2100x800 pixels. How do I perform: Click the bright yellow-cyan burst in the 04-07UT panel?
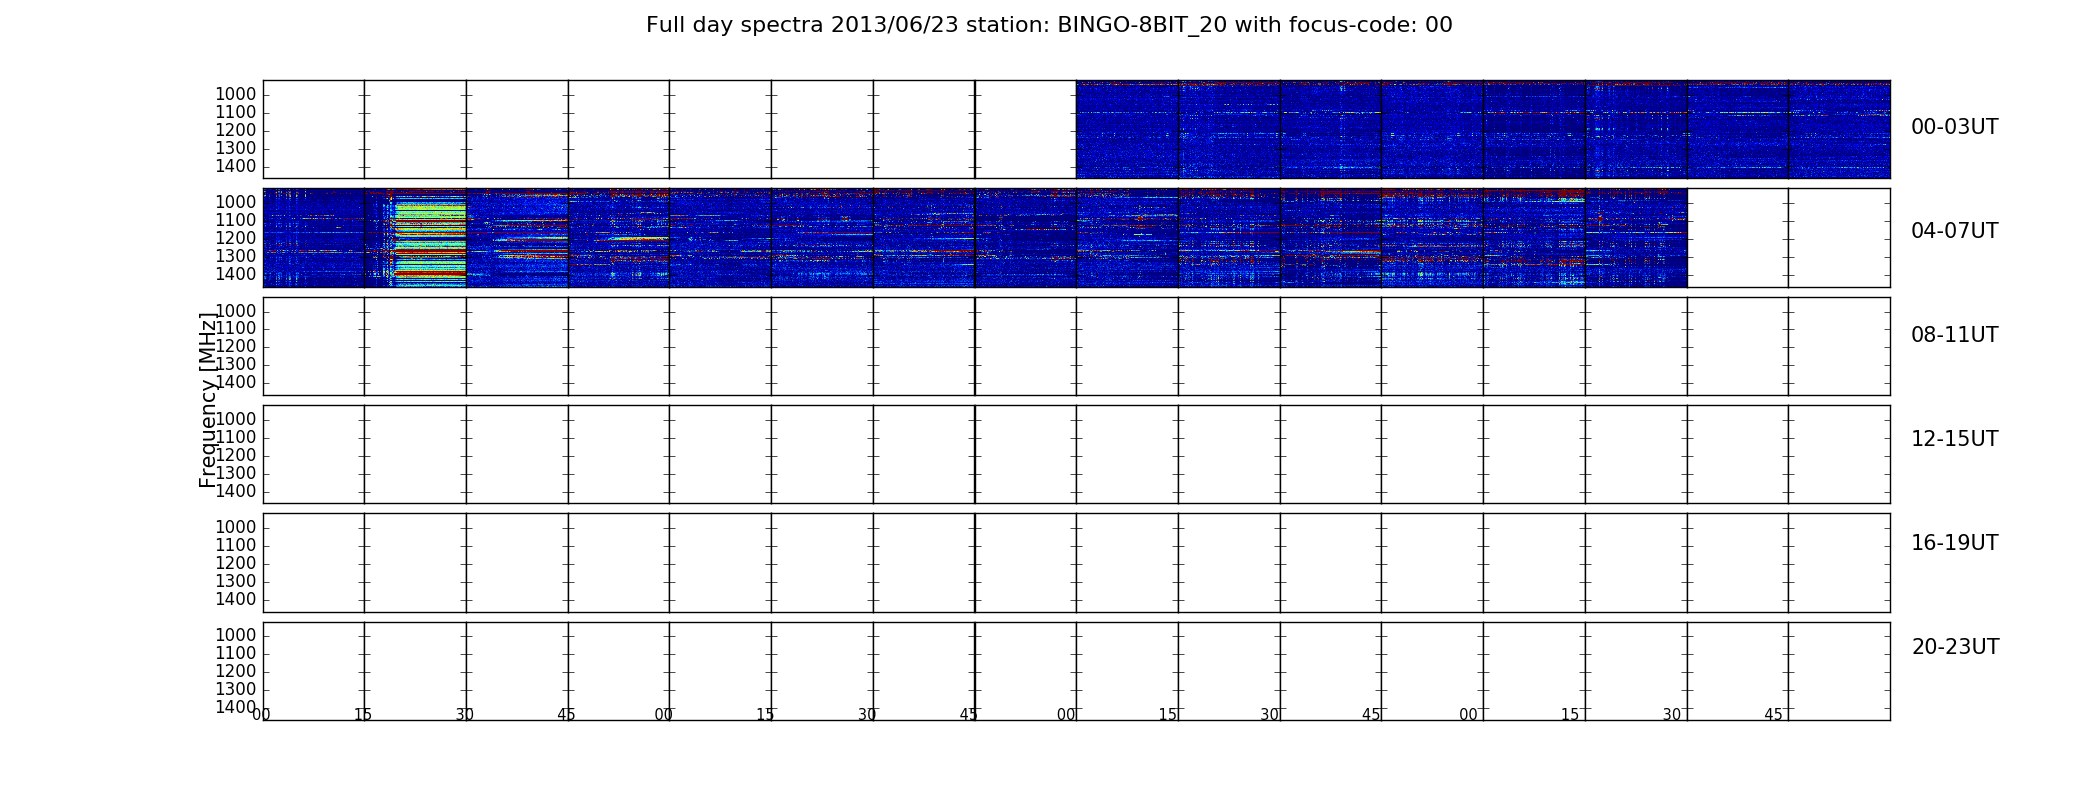click(x=430, y=240)
